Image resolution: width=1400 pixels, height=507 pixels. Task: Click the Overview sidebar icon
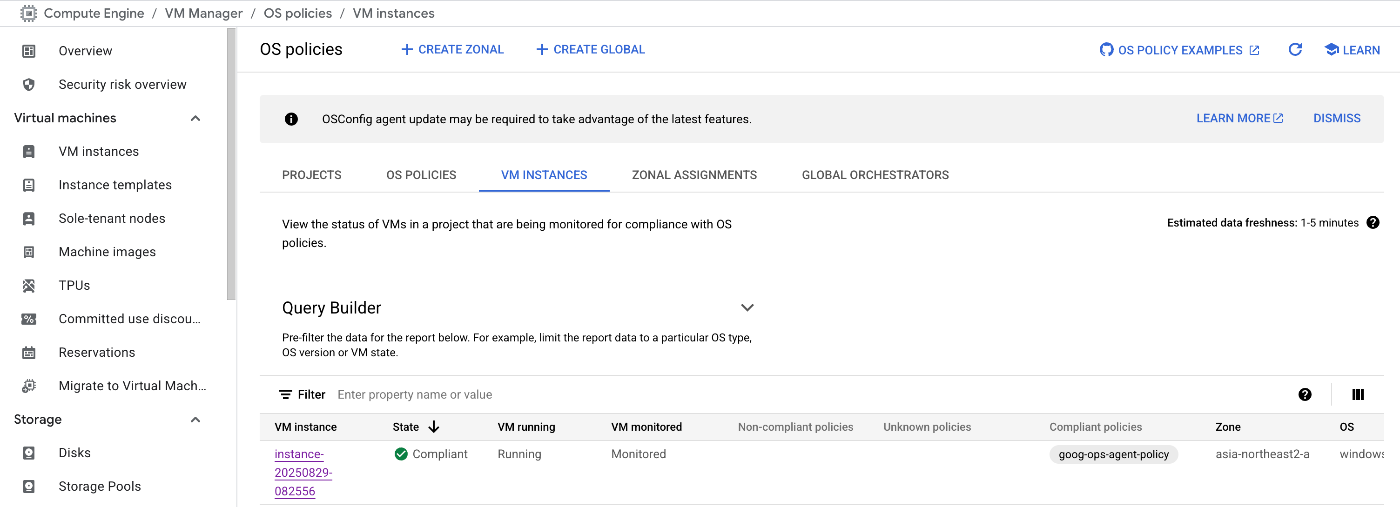tap(29, 51)
